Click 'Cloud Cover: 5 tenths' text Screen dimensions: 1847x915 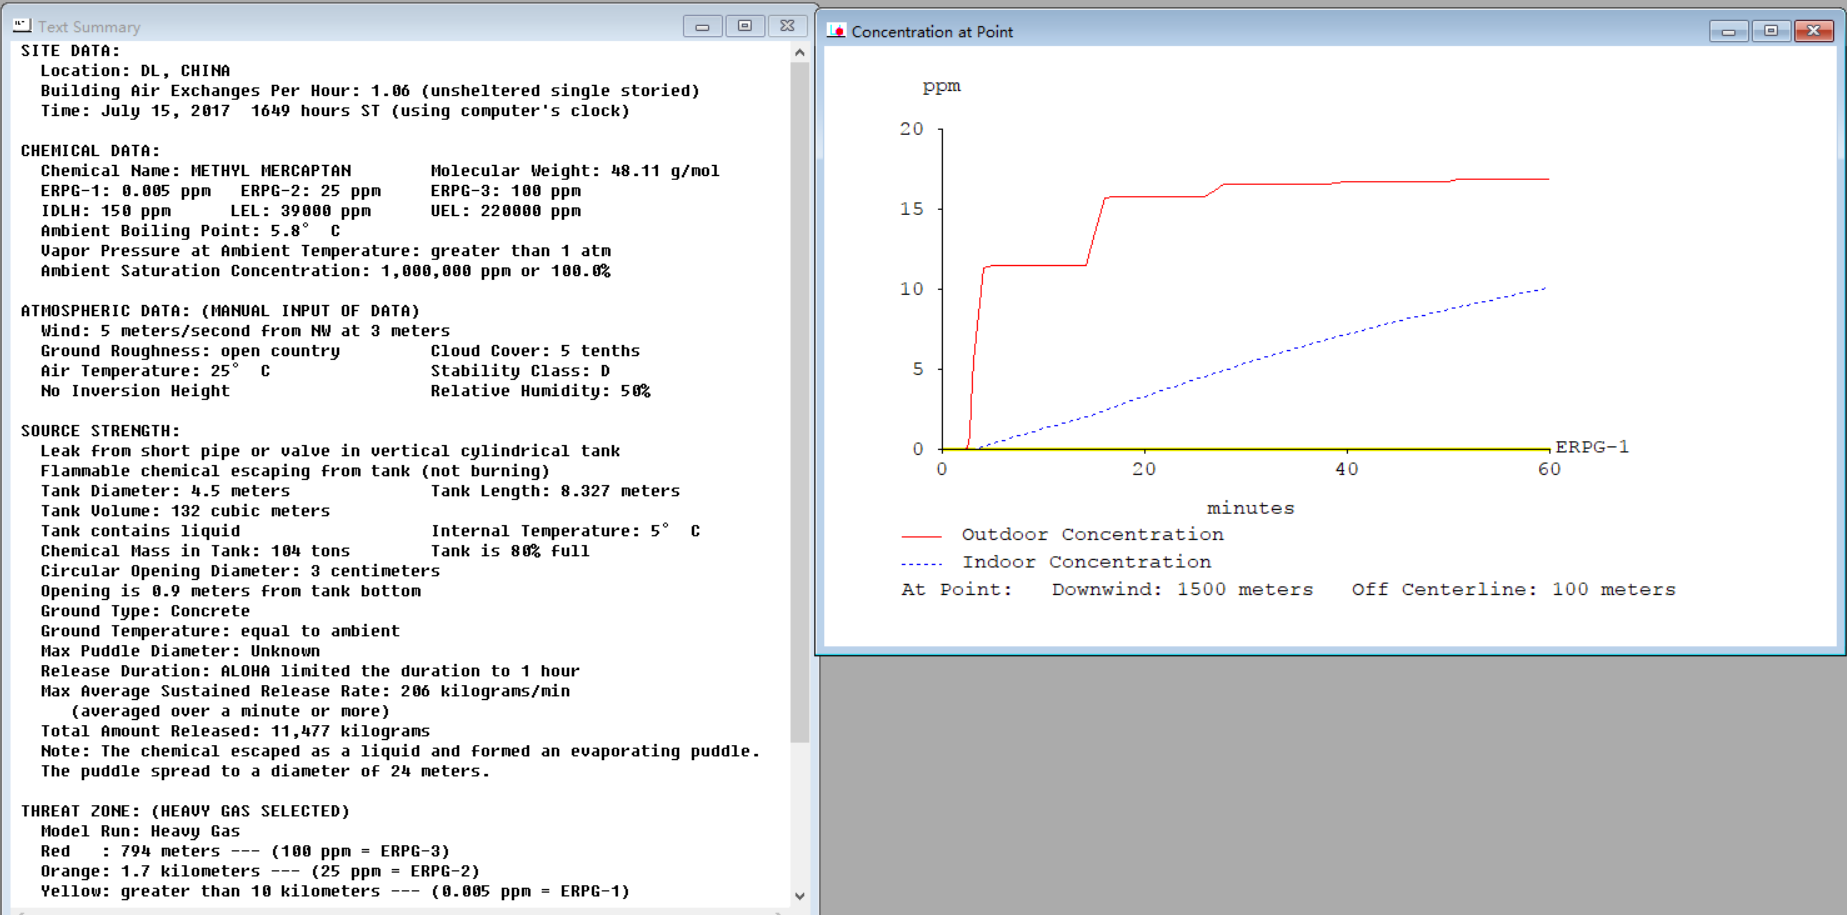click(x=535, y=351)
